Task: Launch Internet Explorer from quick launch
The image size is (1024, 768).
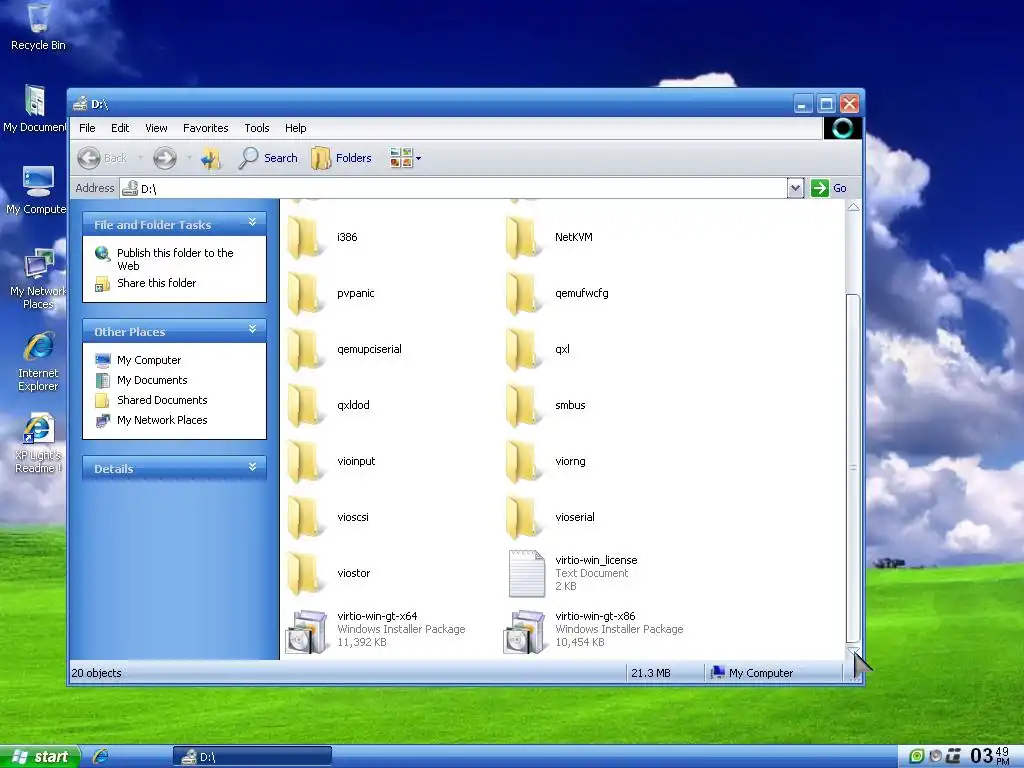Action: pos(101,756)
